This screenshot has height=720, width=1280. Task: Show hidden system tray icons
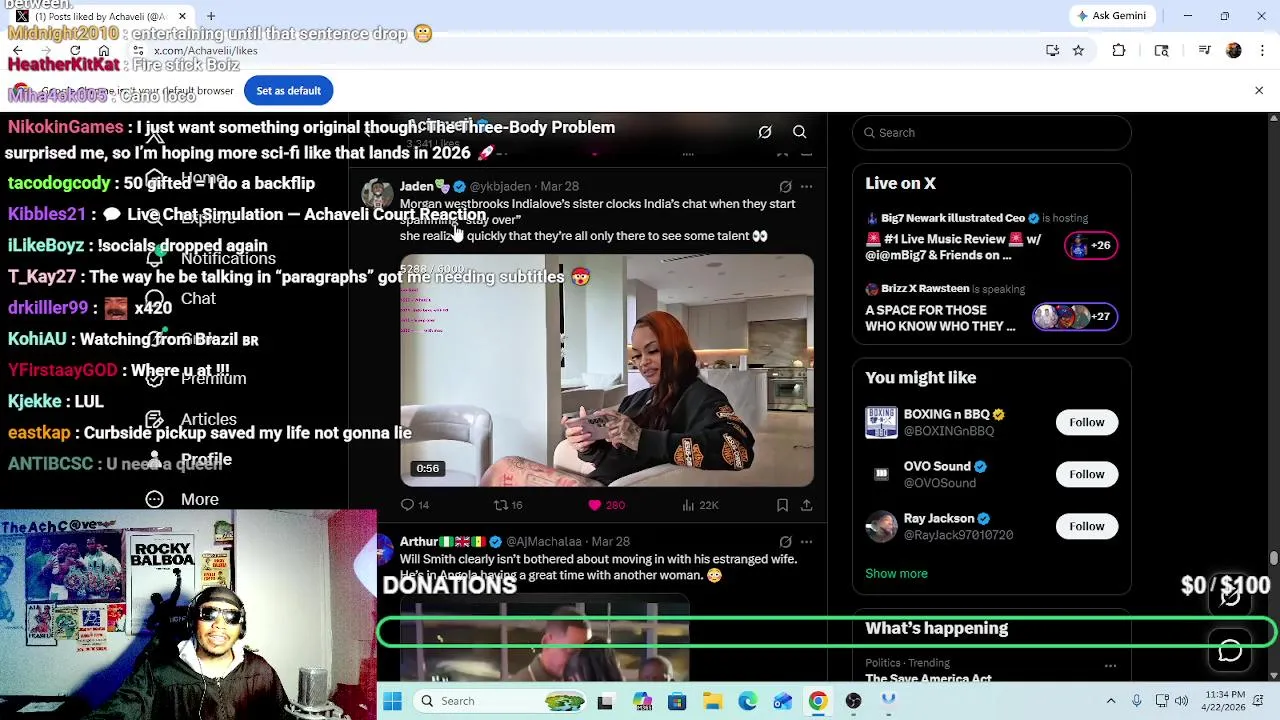point(1110,701)
